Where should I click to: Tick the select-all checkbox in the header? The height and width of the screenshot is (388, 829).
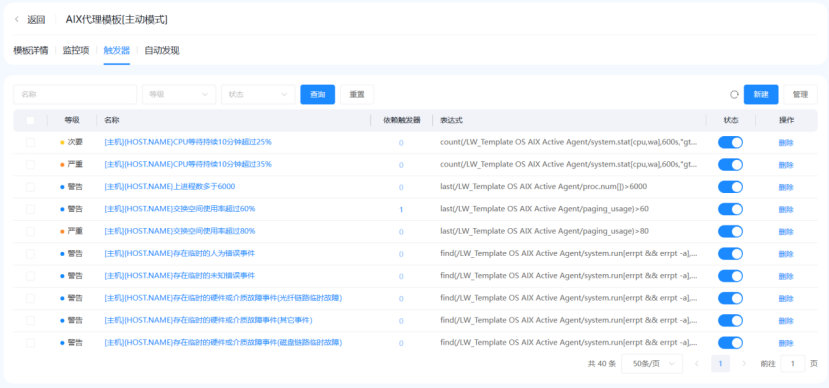(31, 121)
